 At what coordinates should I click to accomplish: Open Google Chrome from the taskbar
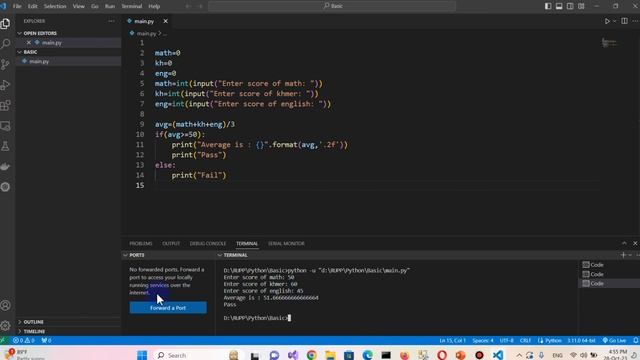[x=311, y=355]
